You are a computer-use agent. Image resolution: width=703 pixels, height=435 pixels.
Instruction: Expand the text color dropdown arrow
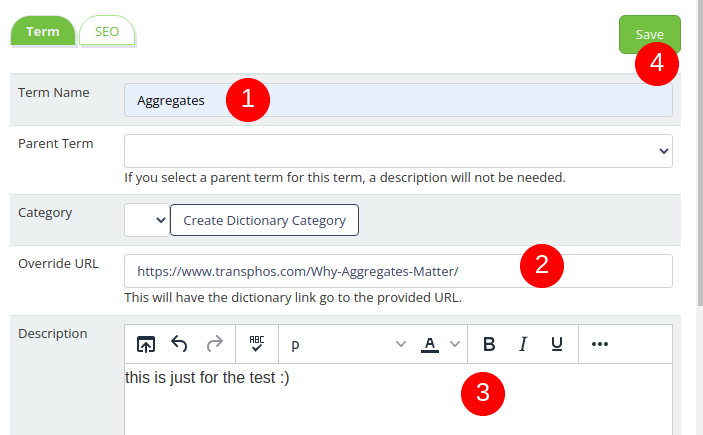point(455,344)
